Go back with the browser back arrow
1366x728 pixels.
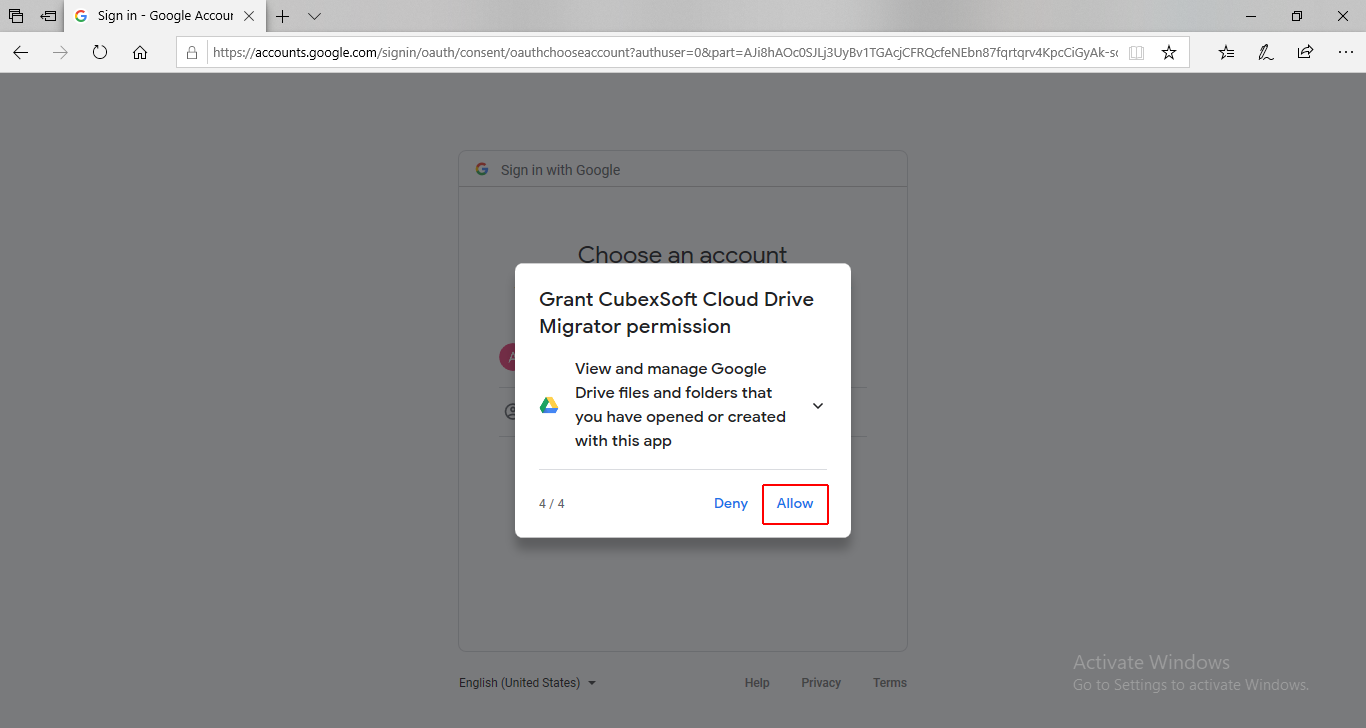[x=20, y=53]
